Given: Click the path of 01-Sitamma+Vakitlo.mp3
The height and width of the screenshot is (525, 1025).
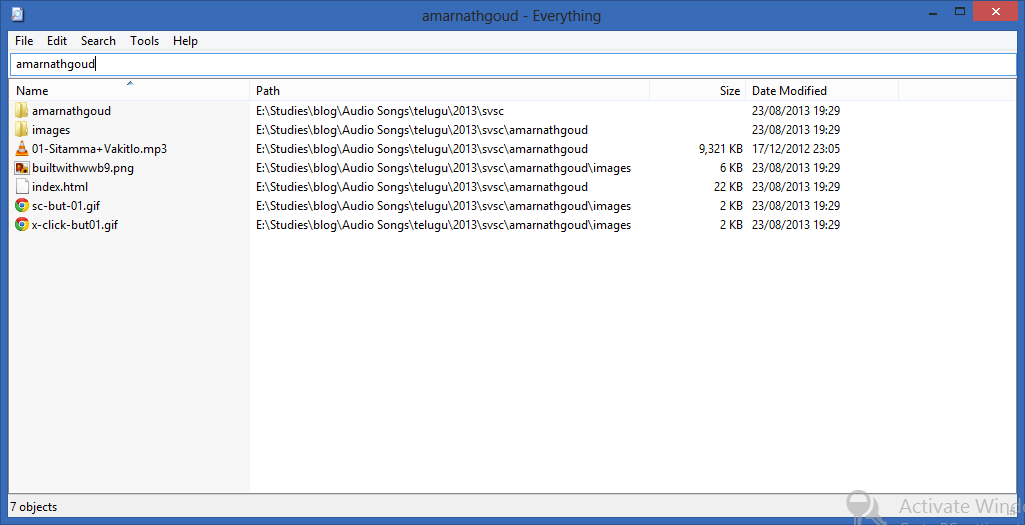Looking at the screenshot, I should tap(422, 148).
